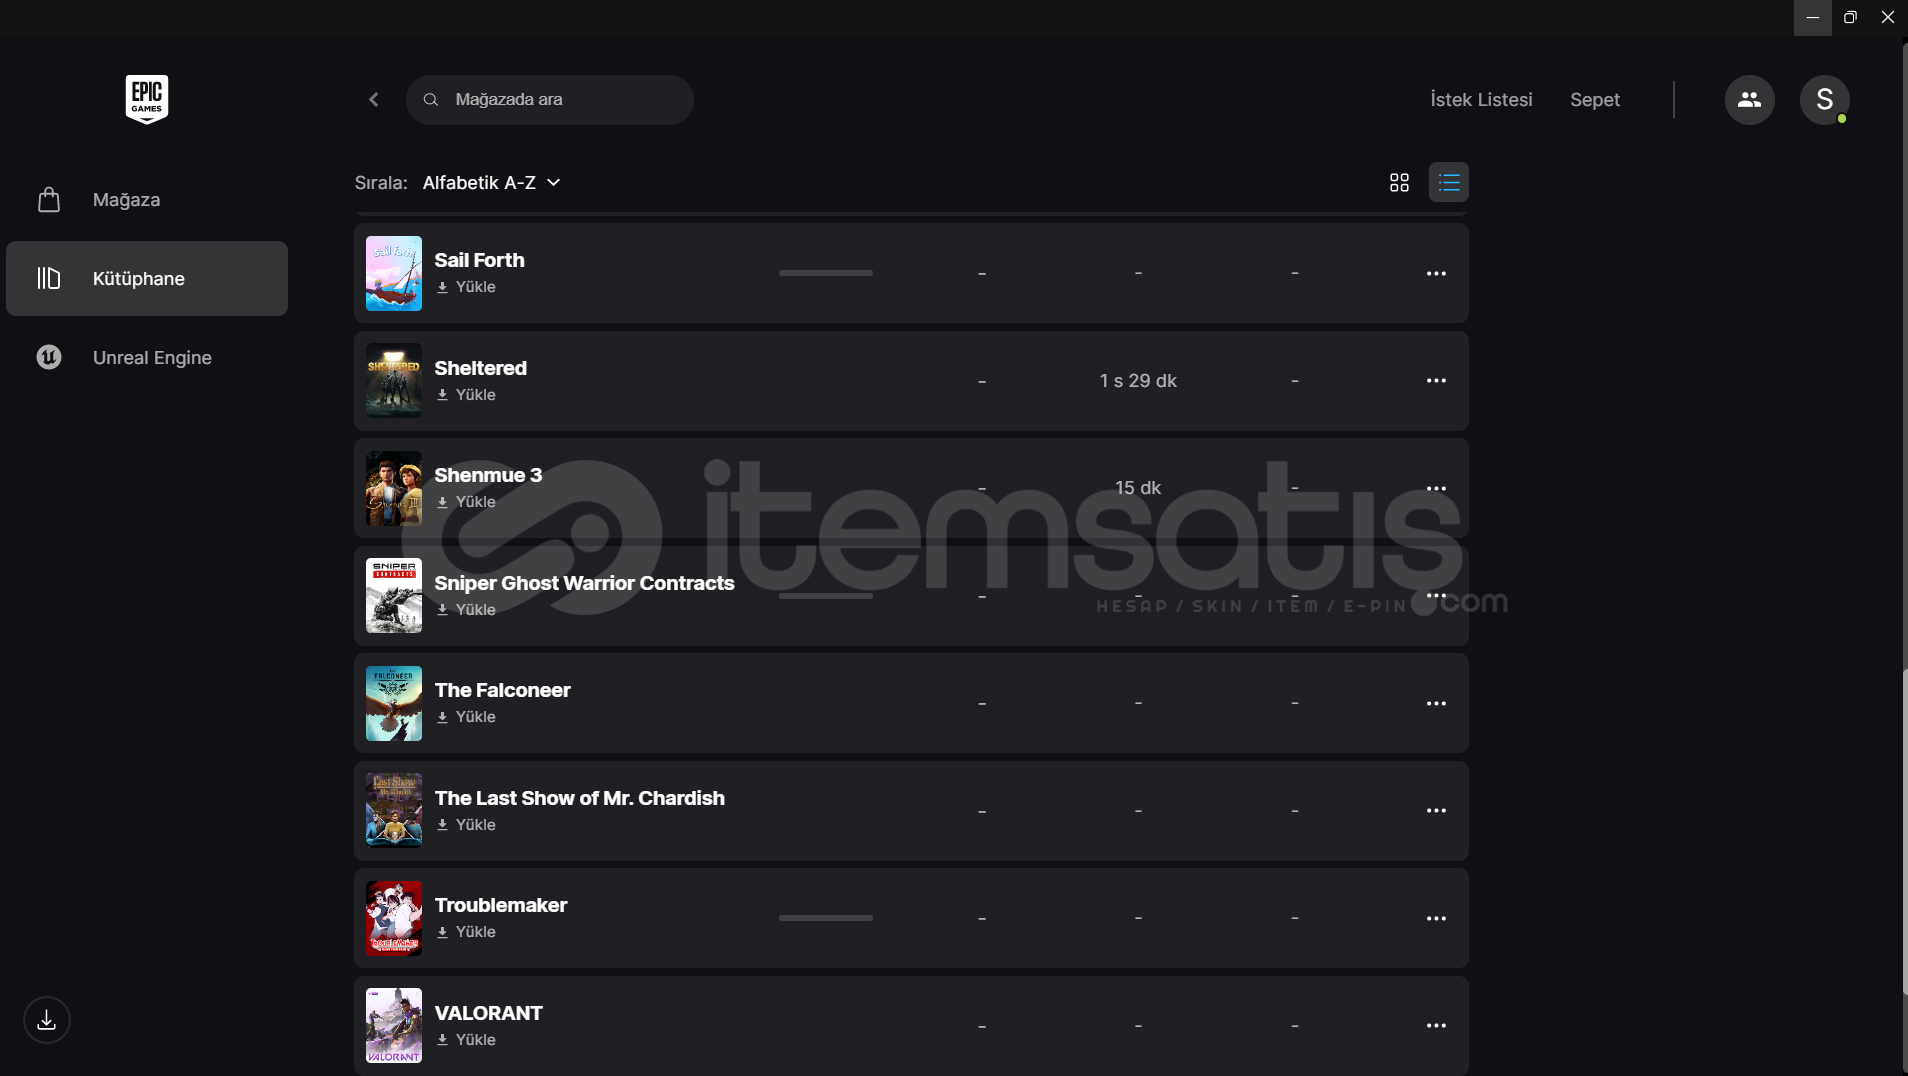This screenshot has width=1908, height=1076.
Task: Switch library to grid view
Action: point(1399,182)
